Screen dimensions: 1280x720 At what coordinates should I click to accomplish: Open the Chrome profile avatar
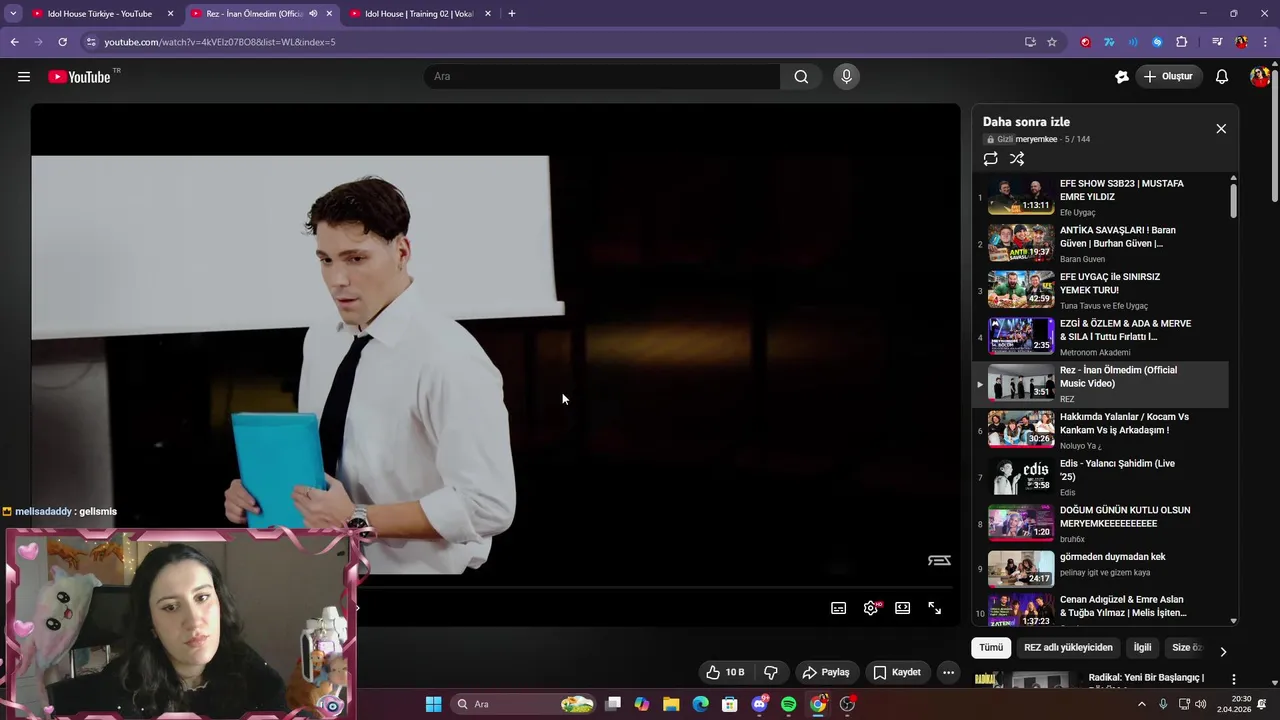[1241, 42]
